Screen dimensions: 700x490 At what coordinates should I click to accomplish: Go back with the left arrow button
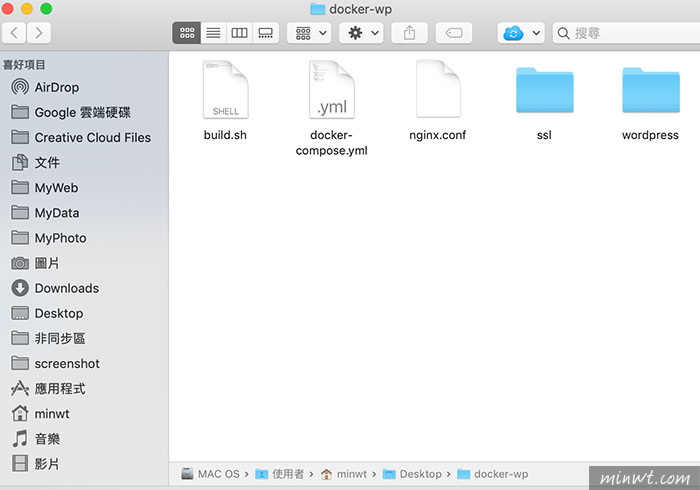14,33
